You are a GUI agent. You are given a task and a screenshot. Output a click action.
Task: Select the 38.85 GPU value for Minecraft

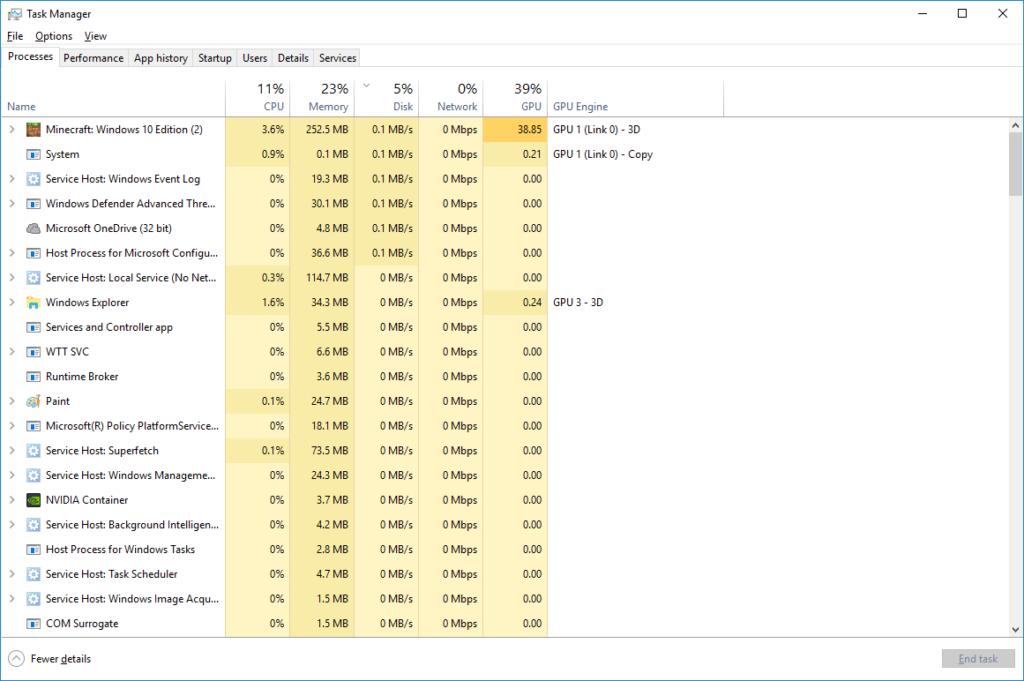(515, 129)
